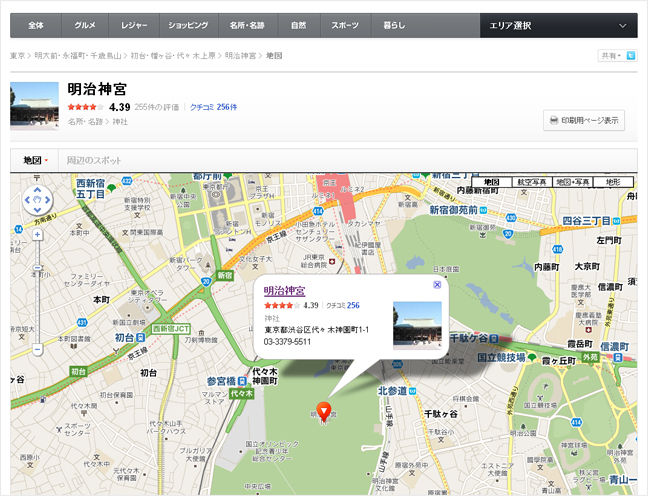Select the 周辺のスポット tab
This screenshot has height=496, width=648.
coord(94,160)
